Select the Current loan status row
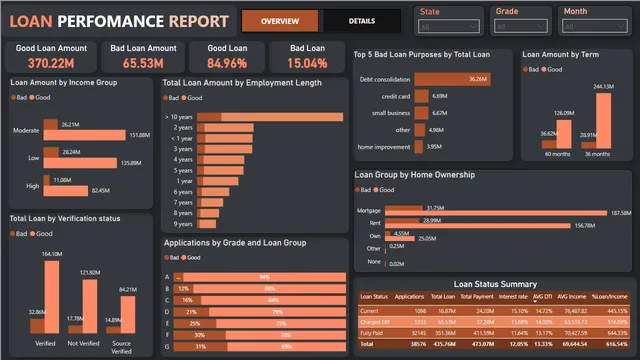 point(494,311)
